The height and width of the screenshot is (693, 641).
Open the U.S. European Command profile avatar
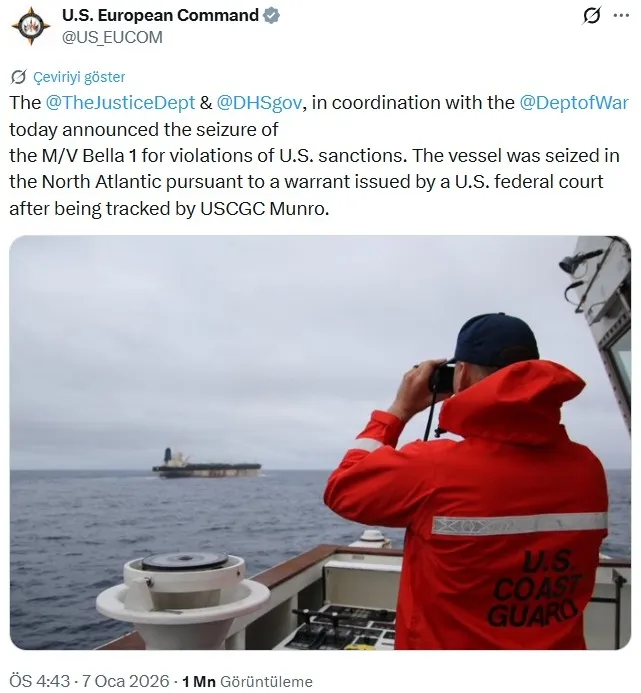point(31,27)
